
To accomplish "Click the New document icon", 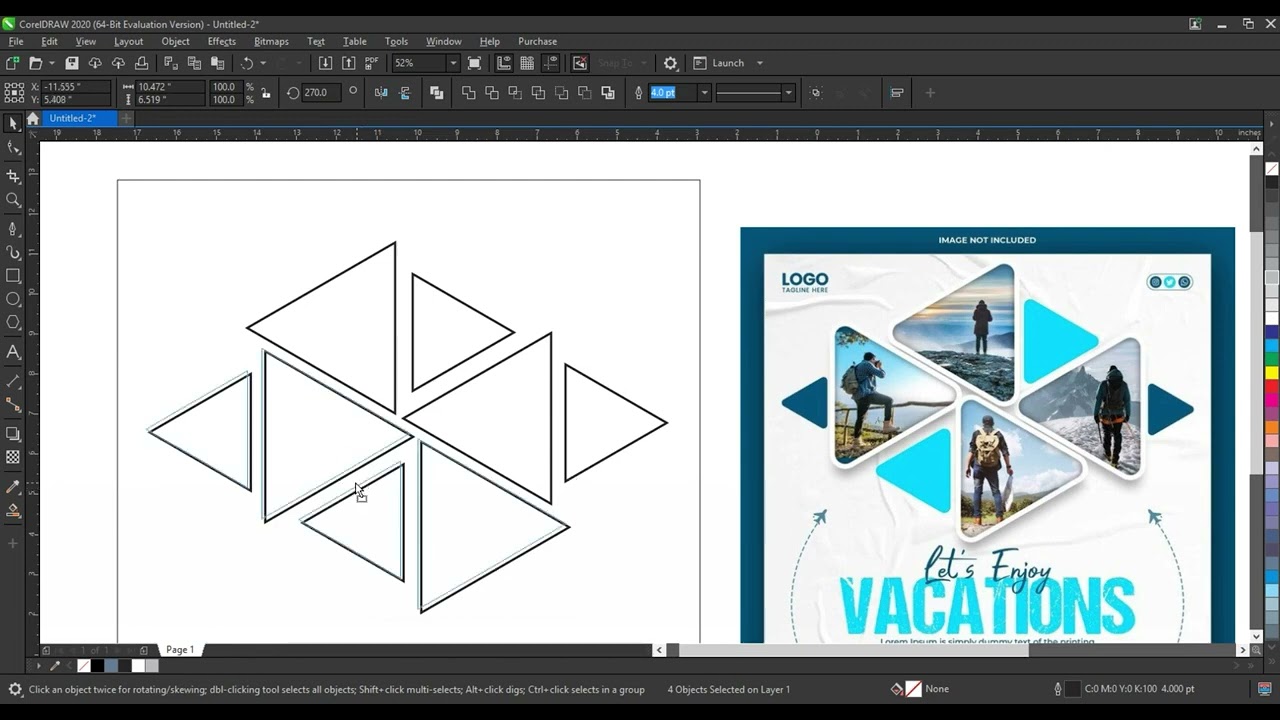I will 13,63.
